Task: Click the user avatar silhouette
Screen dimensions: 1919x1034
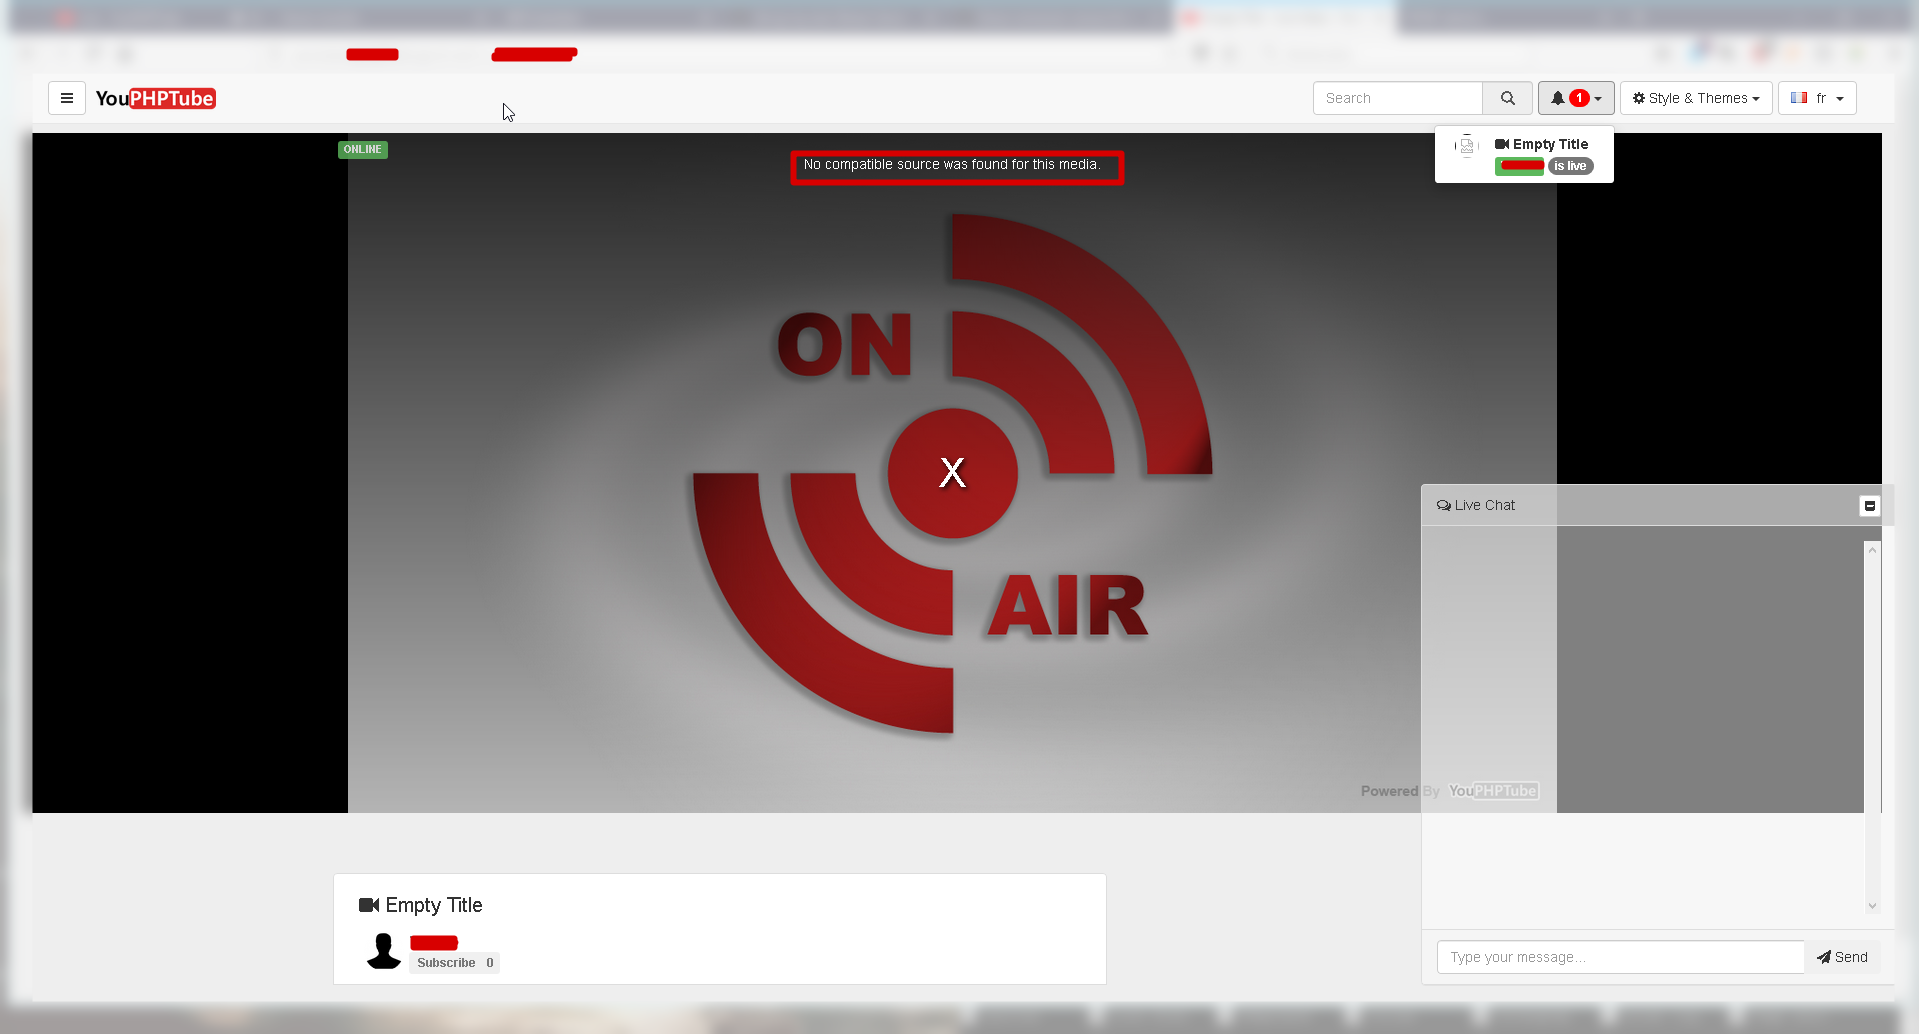Action: (x=383, y=951)
